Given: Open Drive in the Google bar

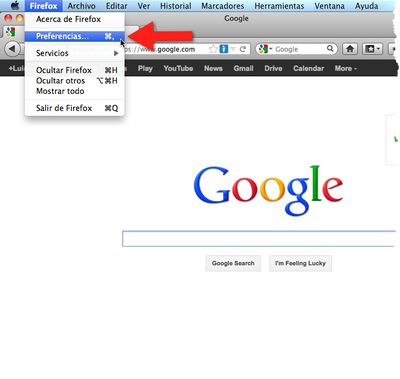Looking at the screenshot, I should click(x=273, y=68).
